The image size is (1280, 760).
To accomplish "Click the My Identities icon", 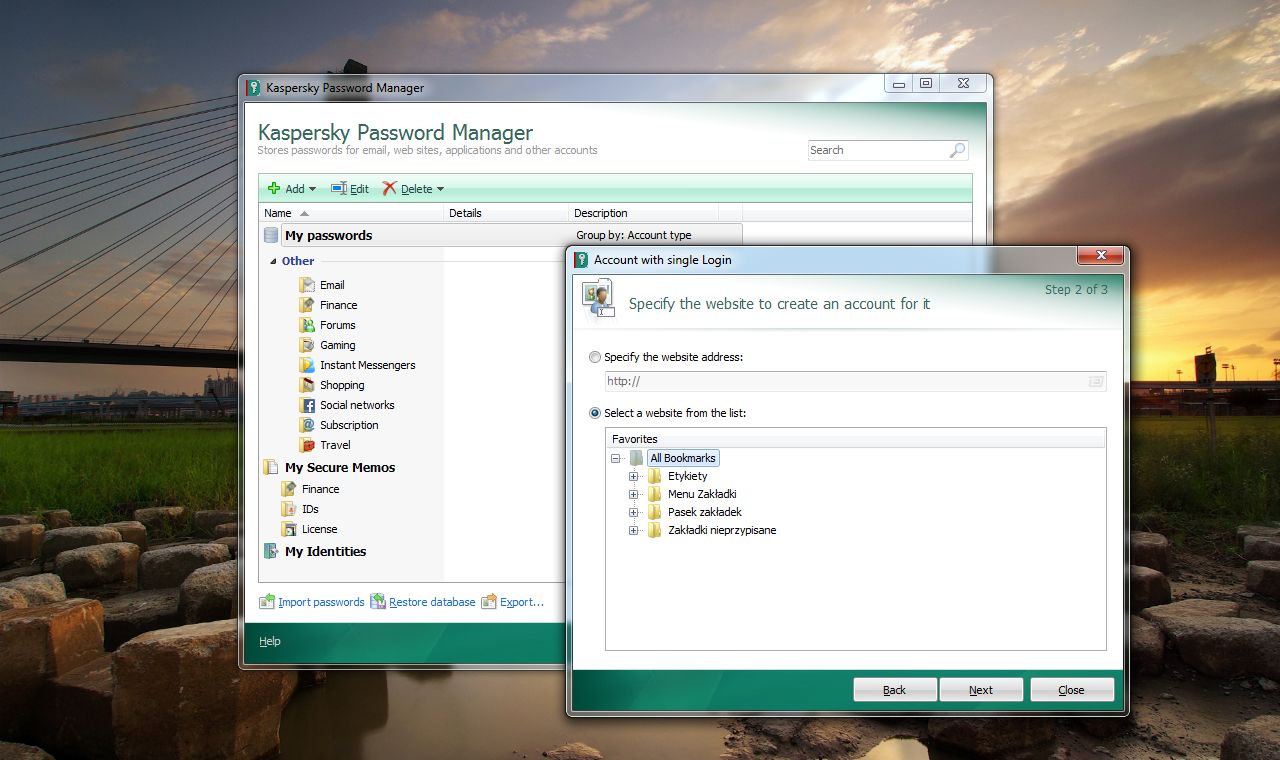I will click(270, 551).
